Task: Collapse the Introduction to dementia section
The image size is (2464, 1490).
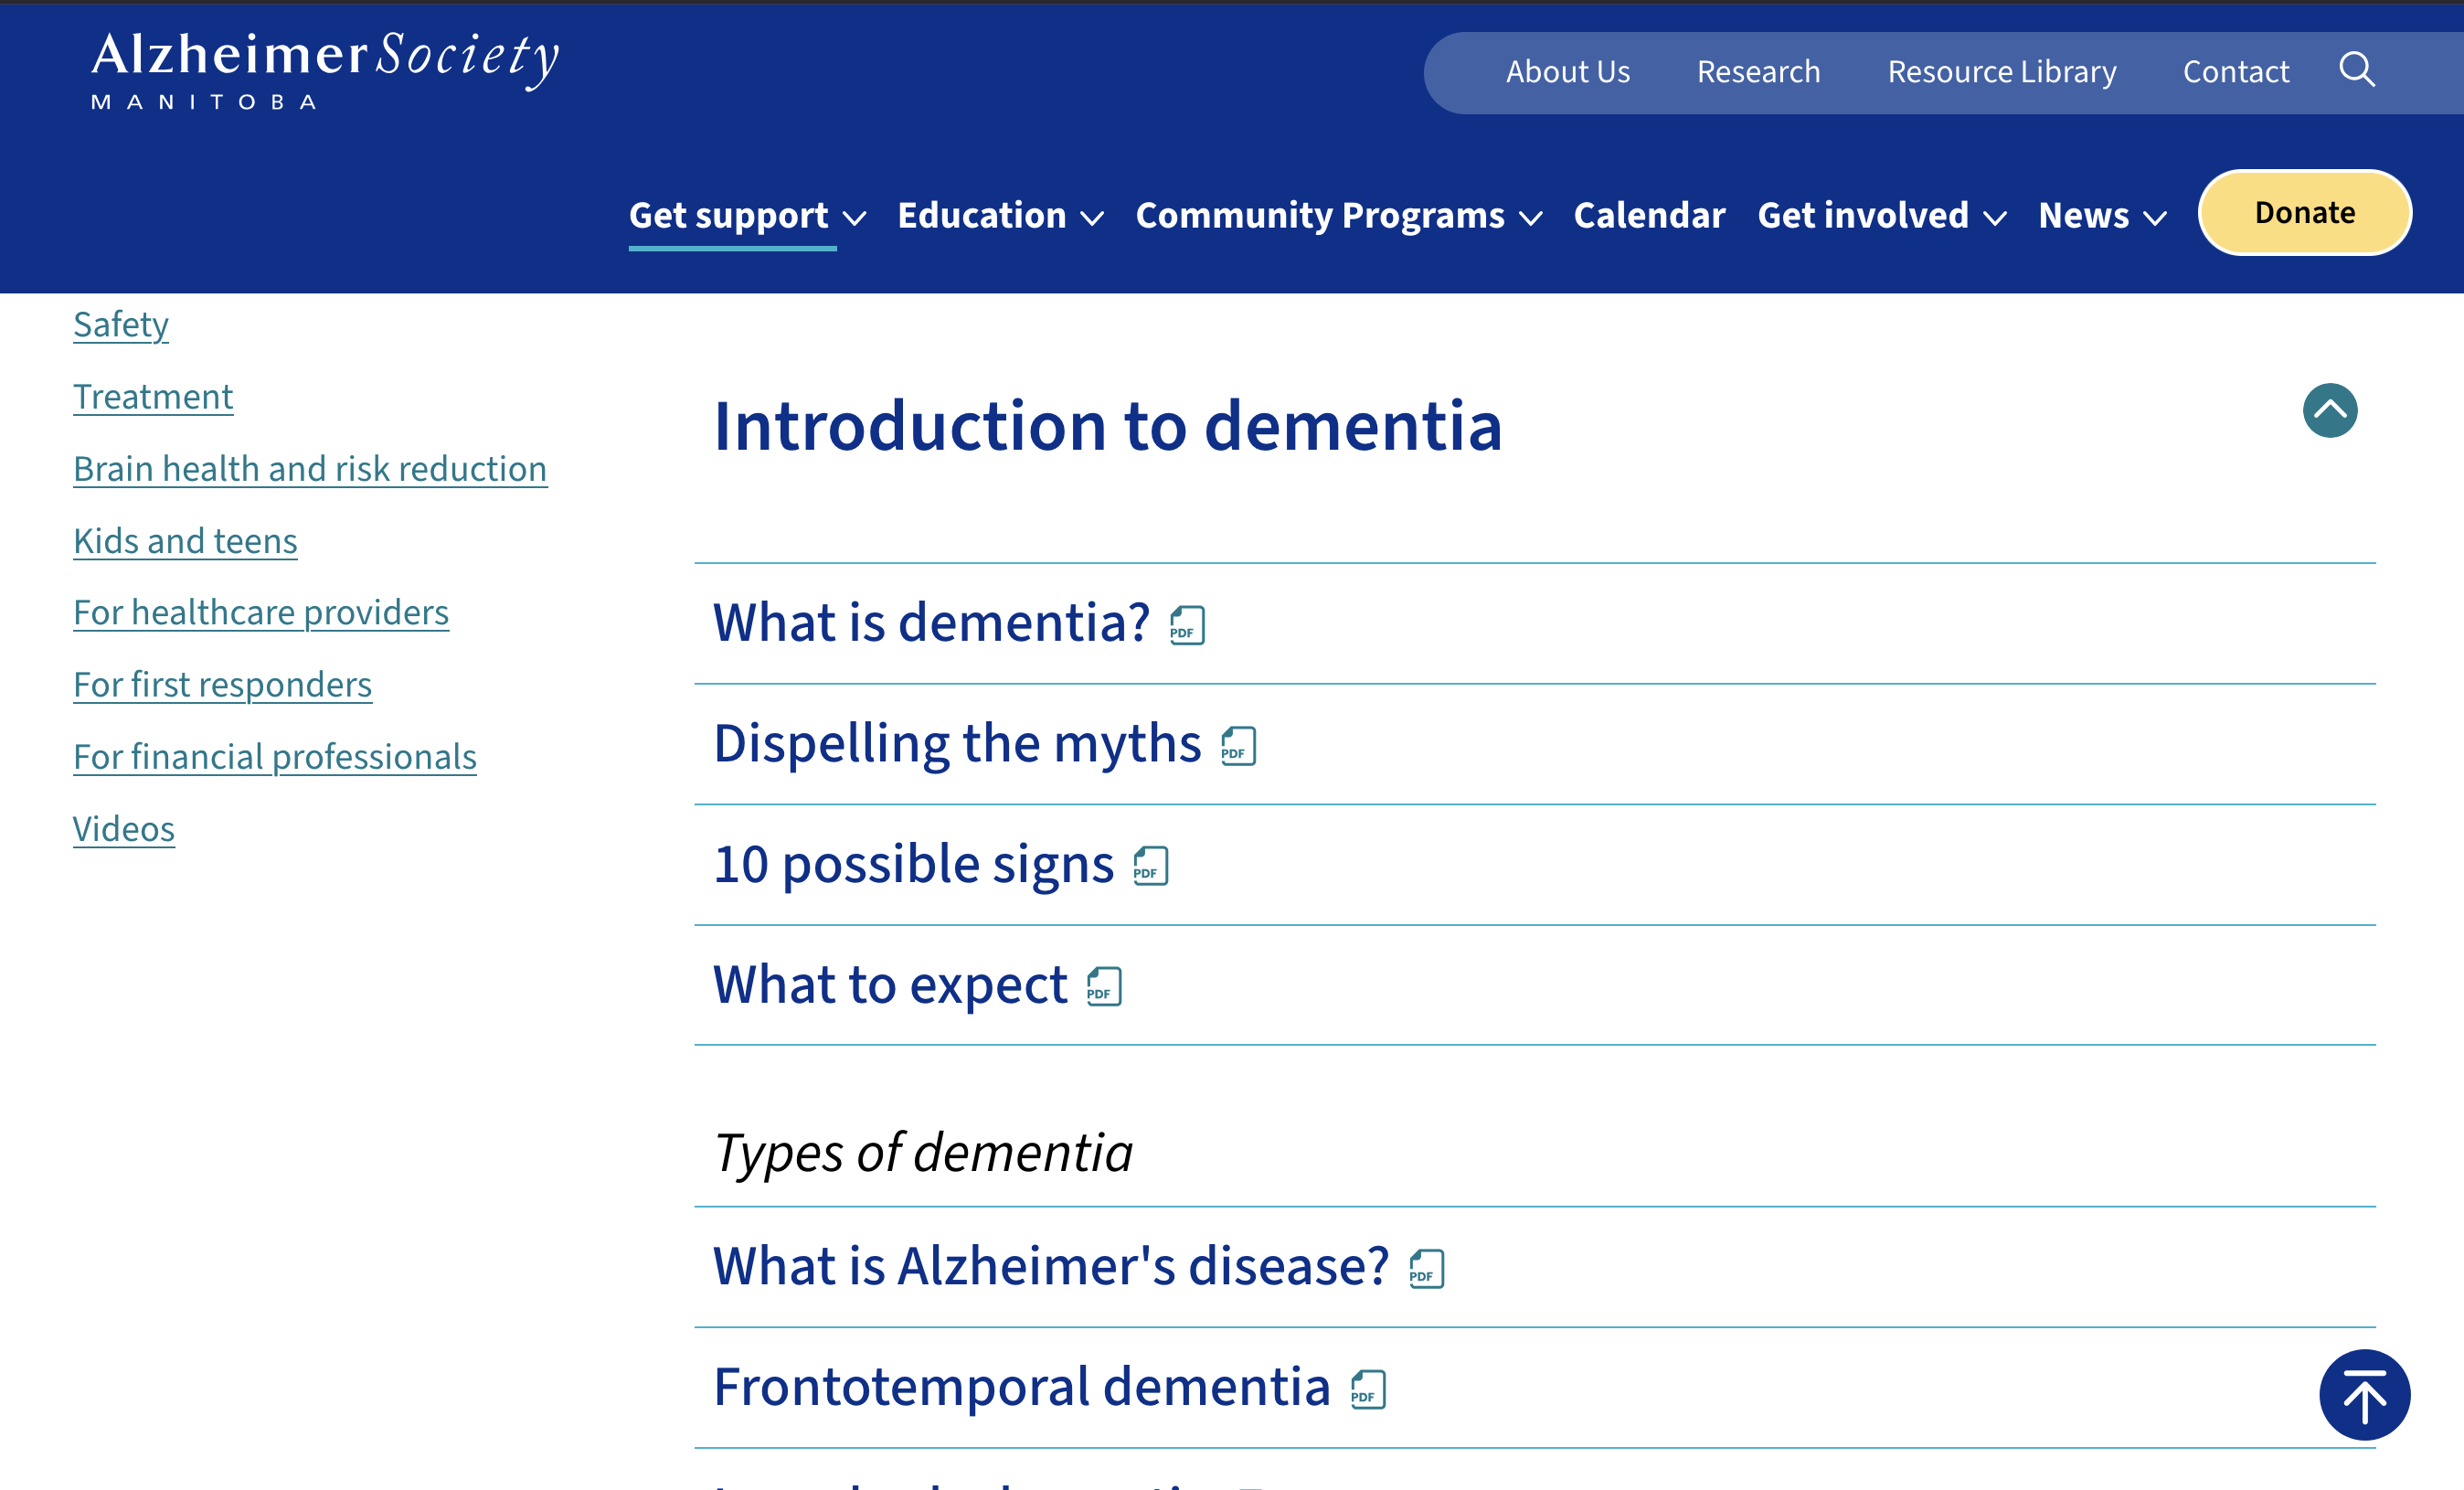Action: pyautogui.click(x=2329, y=411)
